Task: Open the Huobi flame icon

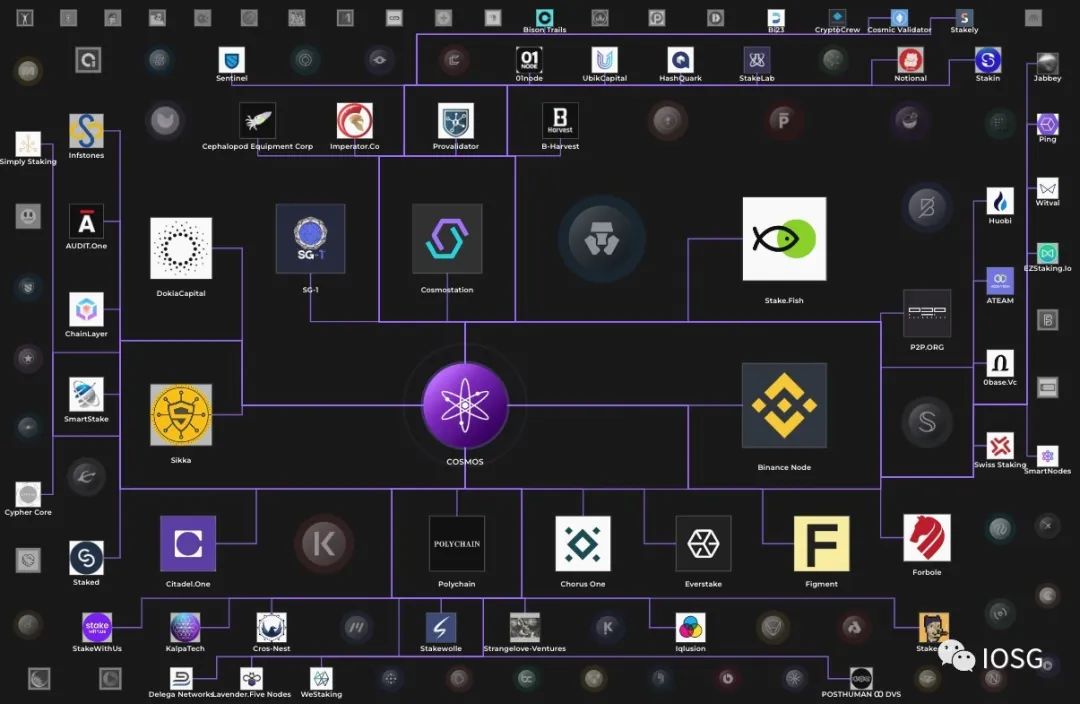Action: click(1000, 201)
